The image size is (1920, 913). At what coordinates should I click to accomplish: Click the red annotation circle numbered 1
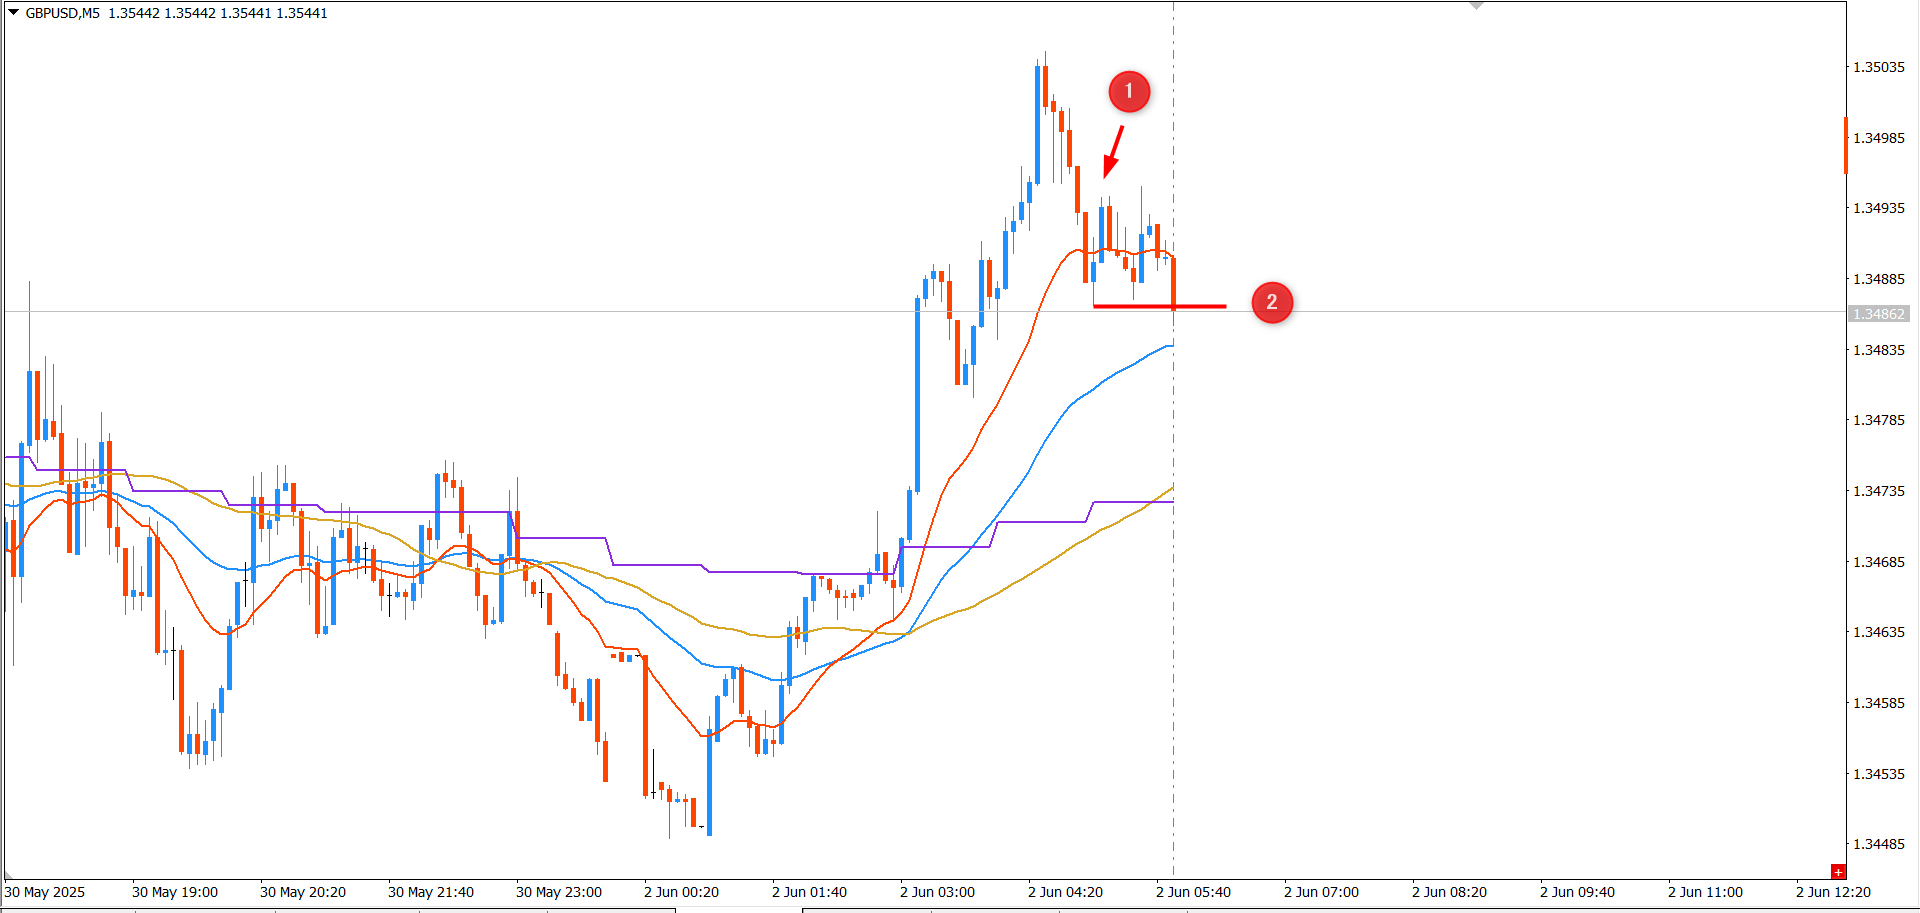(1129, 91)
